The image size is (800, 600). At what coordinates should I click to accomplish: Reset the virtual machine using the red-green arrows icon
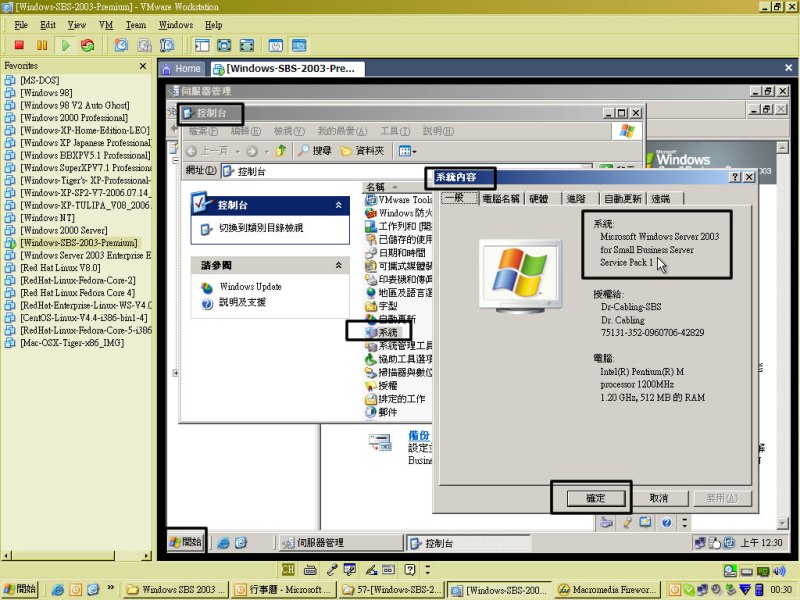coord(88,45)
